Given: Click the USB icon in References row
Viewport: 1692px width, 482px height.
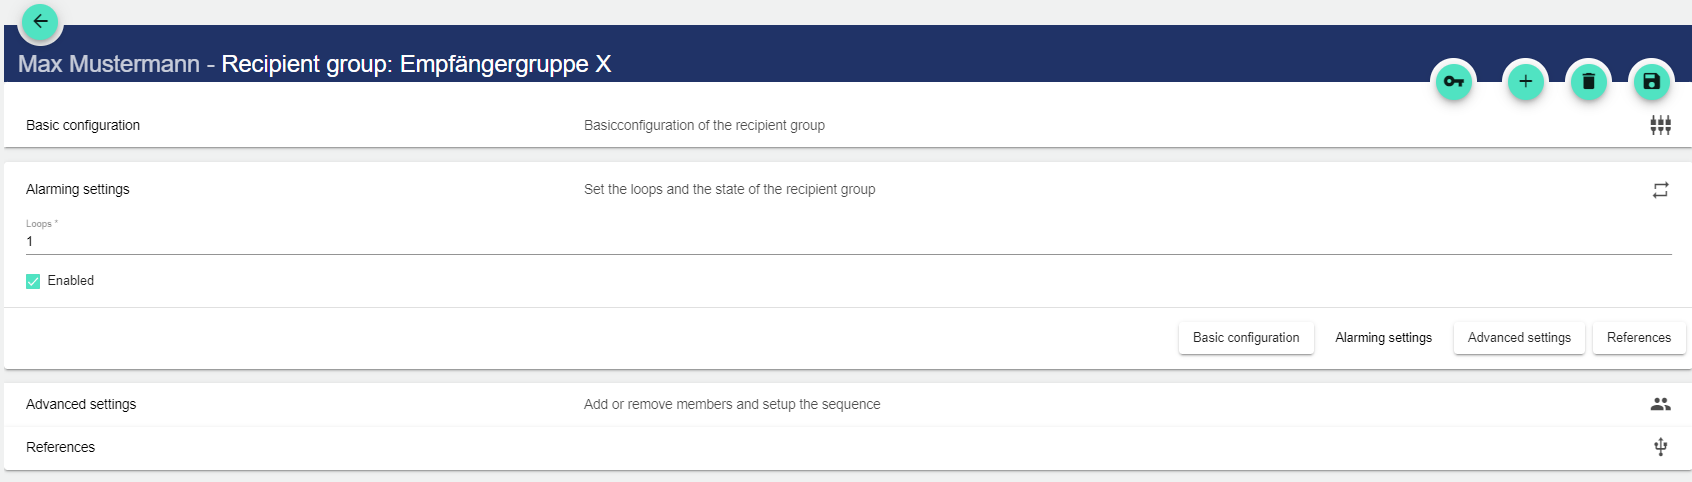Looking at the screenshot, I should point(1660,447).
